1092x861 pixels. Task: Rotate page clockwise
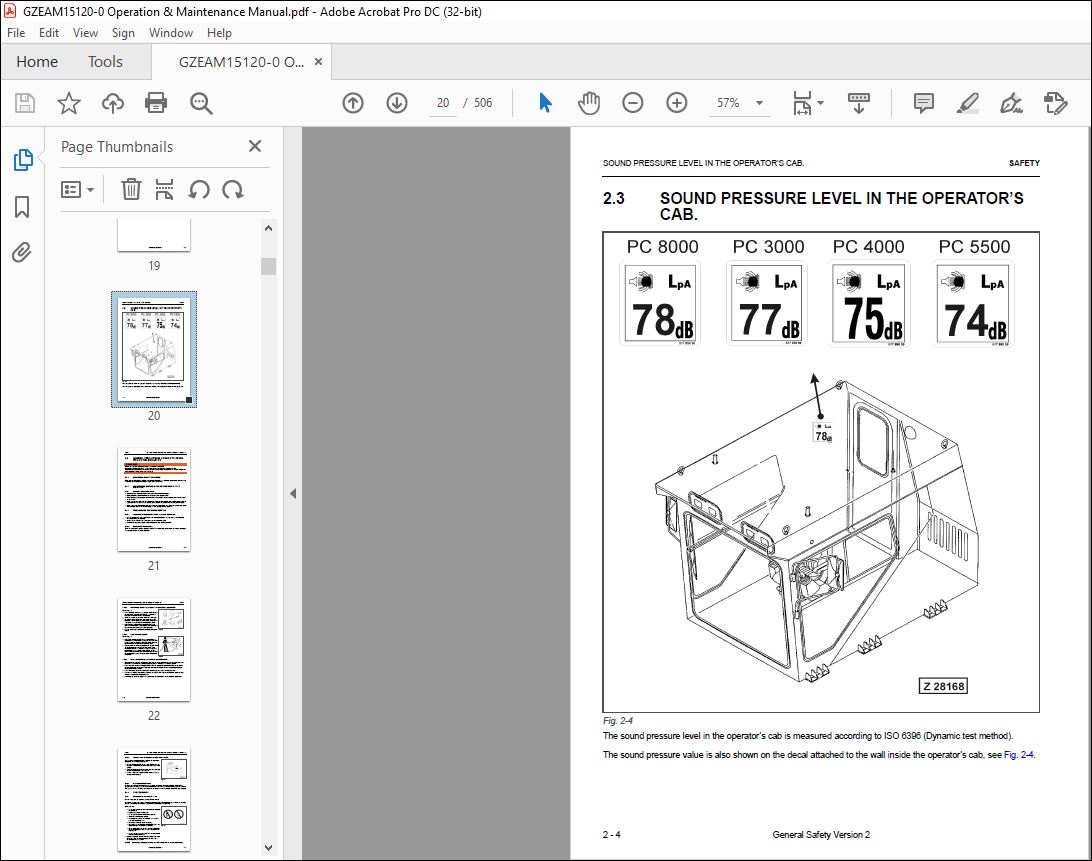click(233, 189)
